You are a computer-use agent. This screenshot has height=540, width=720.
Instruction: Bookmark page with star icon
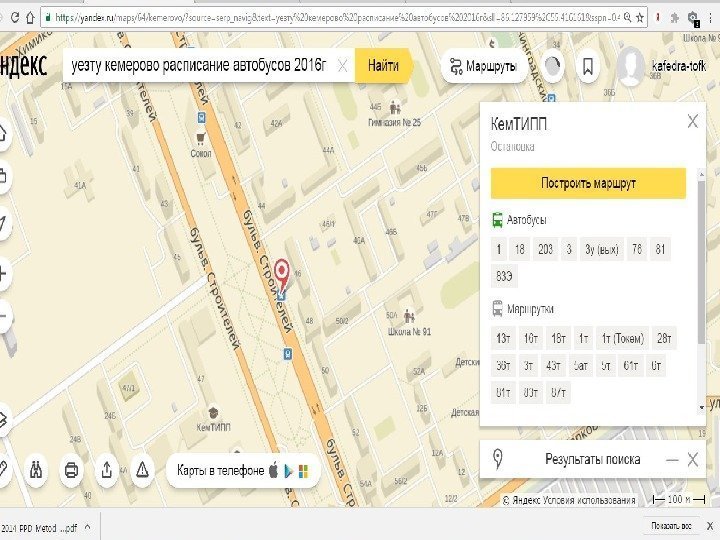tap(640, 17)
